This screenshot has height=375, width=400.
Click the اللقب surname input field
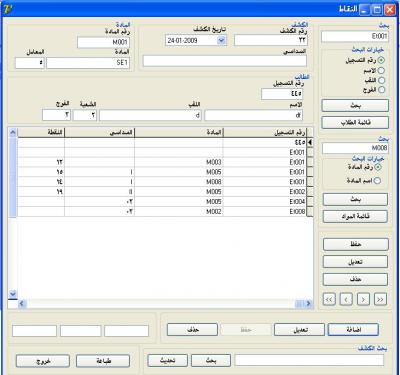pyautogui.click(x=150, y=115)
